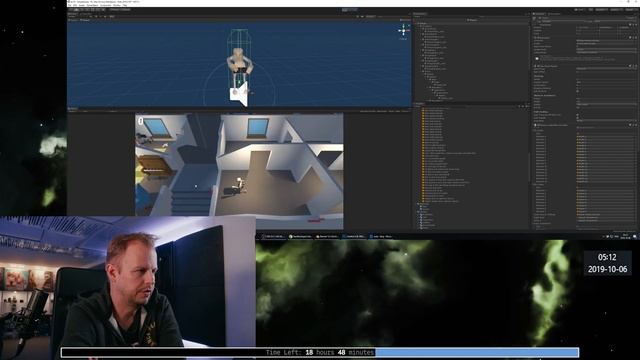Image resolution: width=640 pixels, height=360 pixels.
Task: Click the player character in Game view
Action: tap(240, 184)
